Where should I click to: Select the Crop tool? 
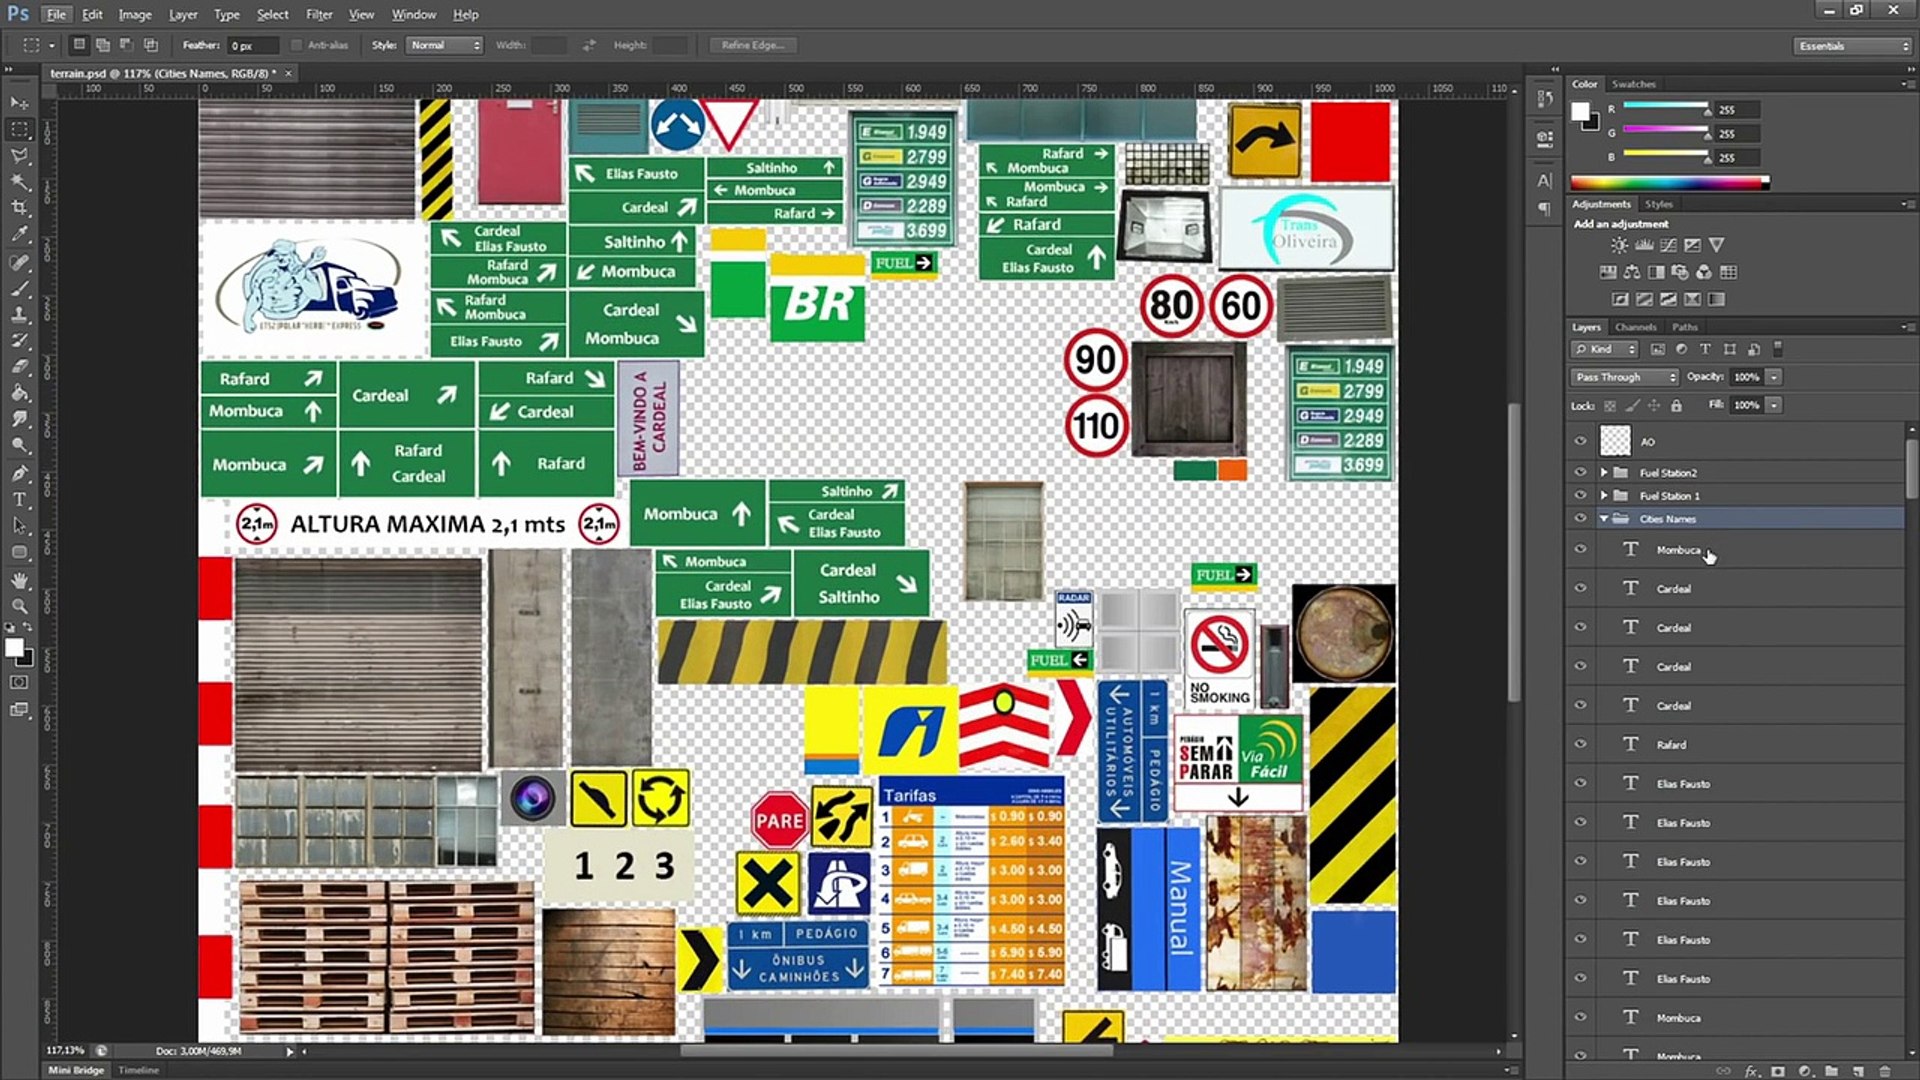pyautogui.click(x=19, y=208)
